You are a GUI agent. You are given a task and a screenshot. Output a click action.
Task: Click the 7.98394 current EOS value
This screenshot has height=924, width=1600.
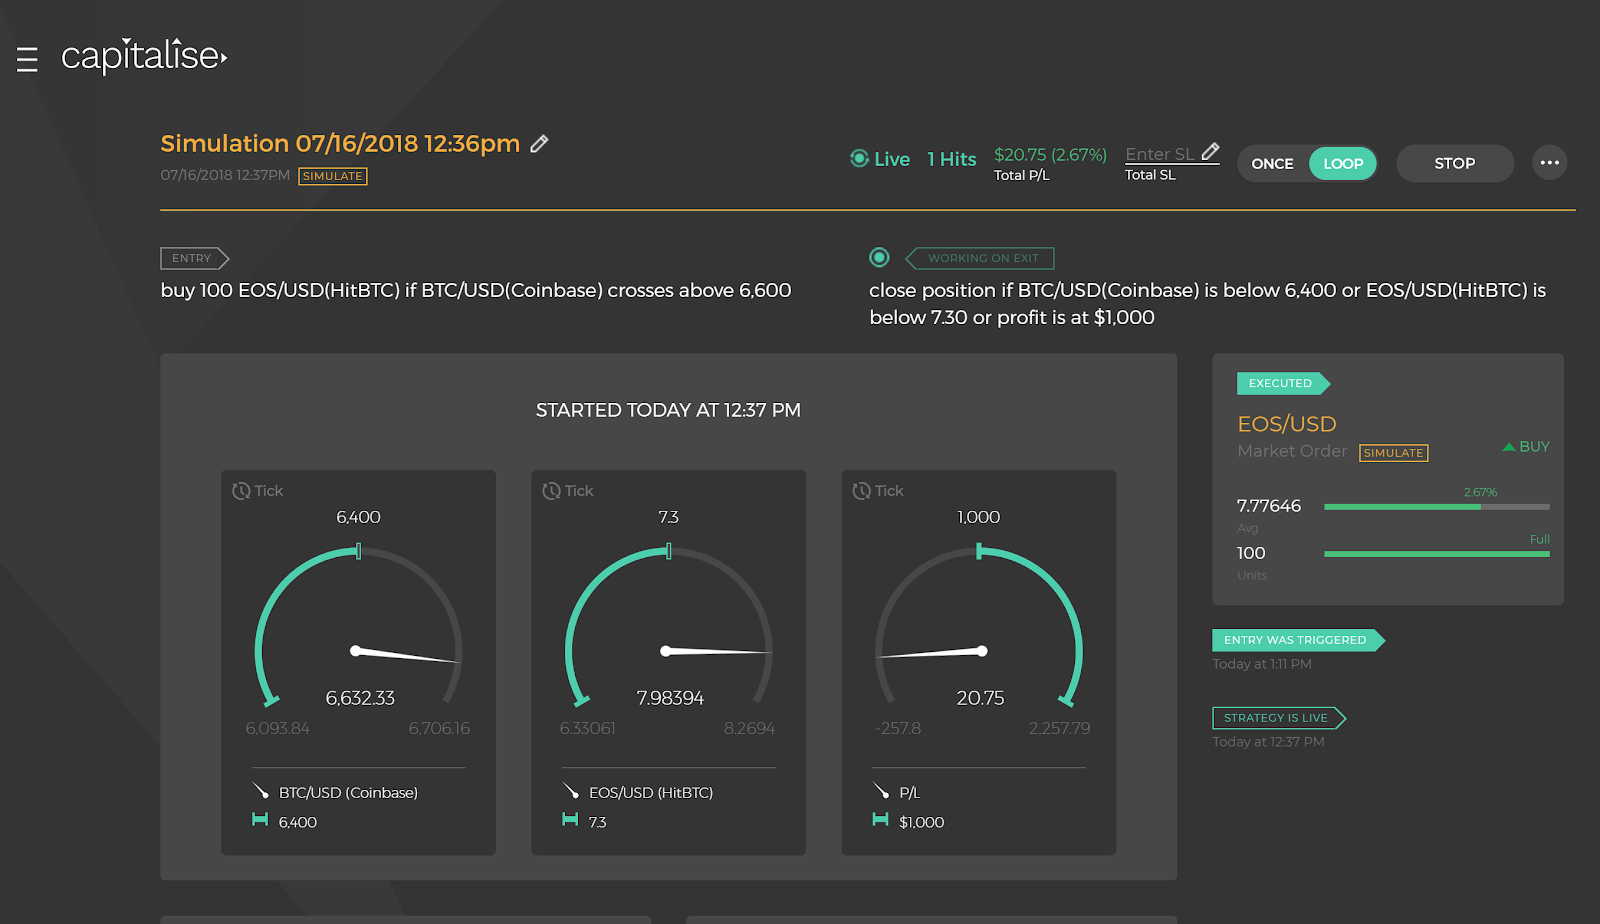click(670, 698)
